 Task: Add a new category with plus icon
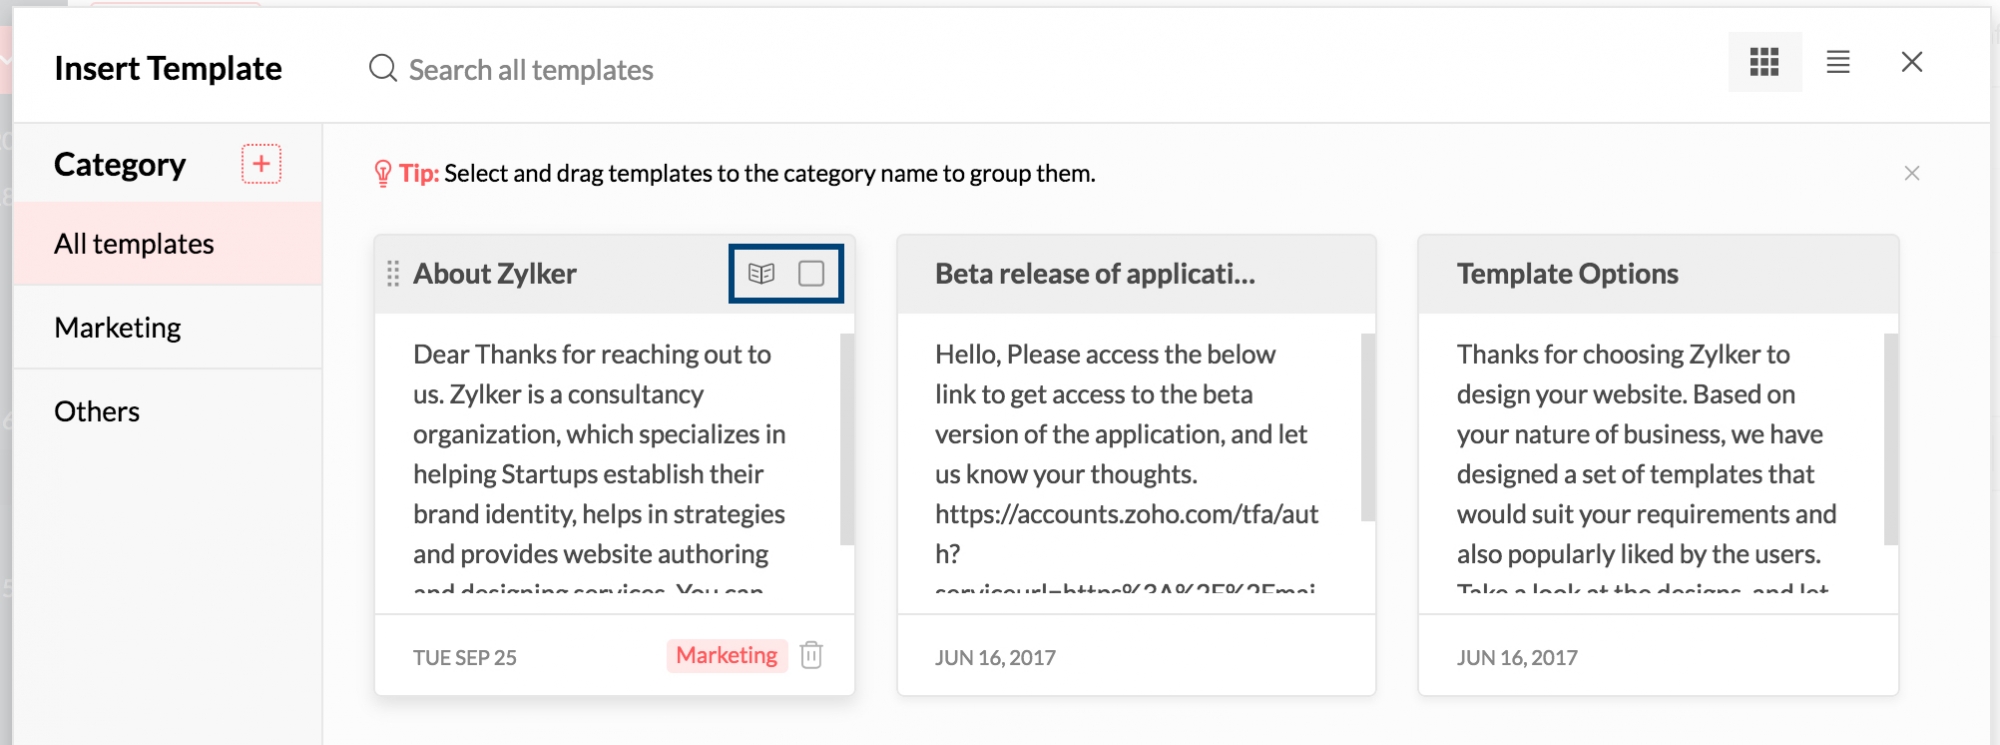[261, 164]
